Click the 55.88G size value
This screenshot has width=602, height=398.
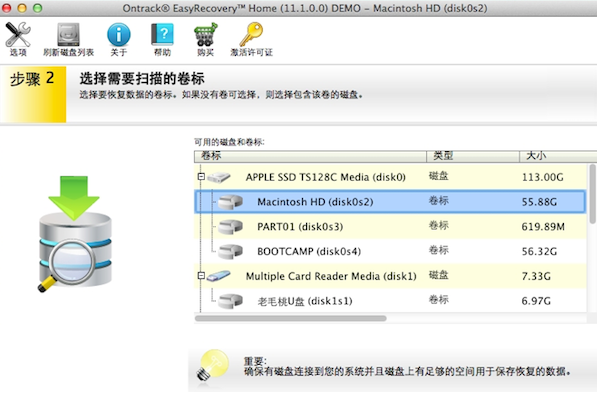(539, 202)
